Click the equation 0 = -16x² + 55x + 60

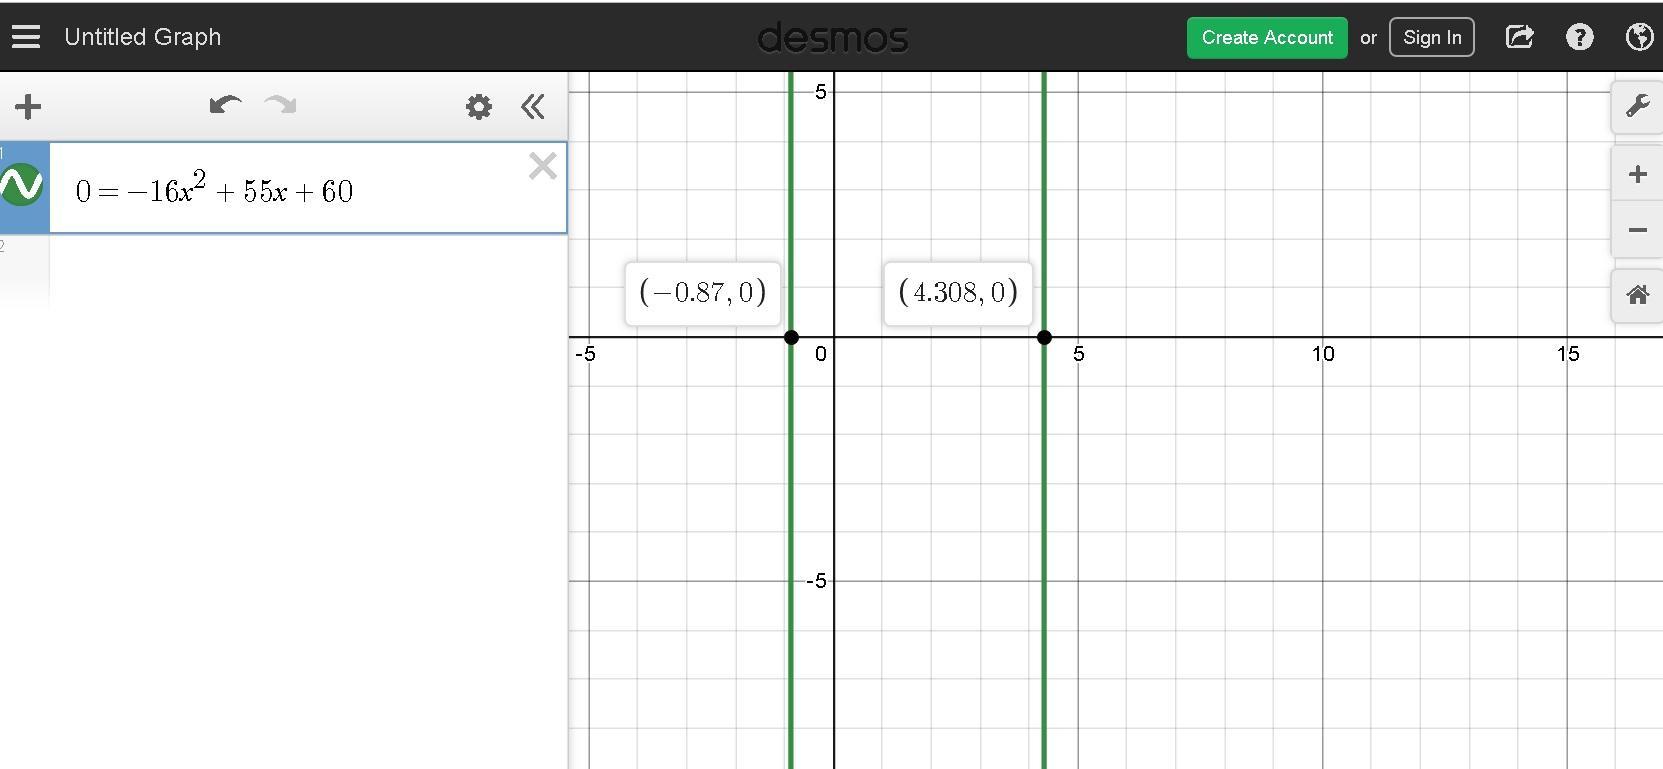pos(214,189)
